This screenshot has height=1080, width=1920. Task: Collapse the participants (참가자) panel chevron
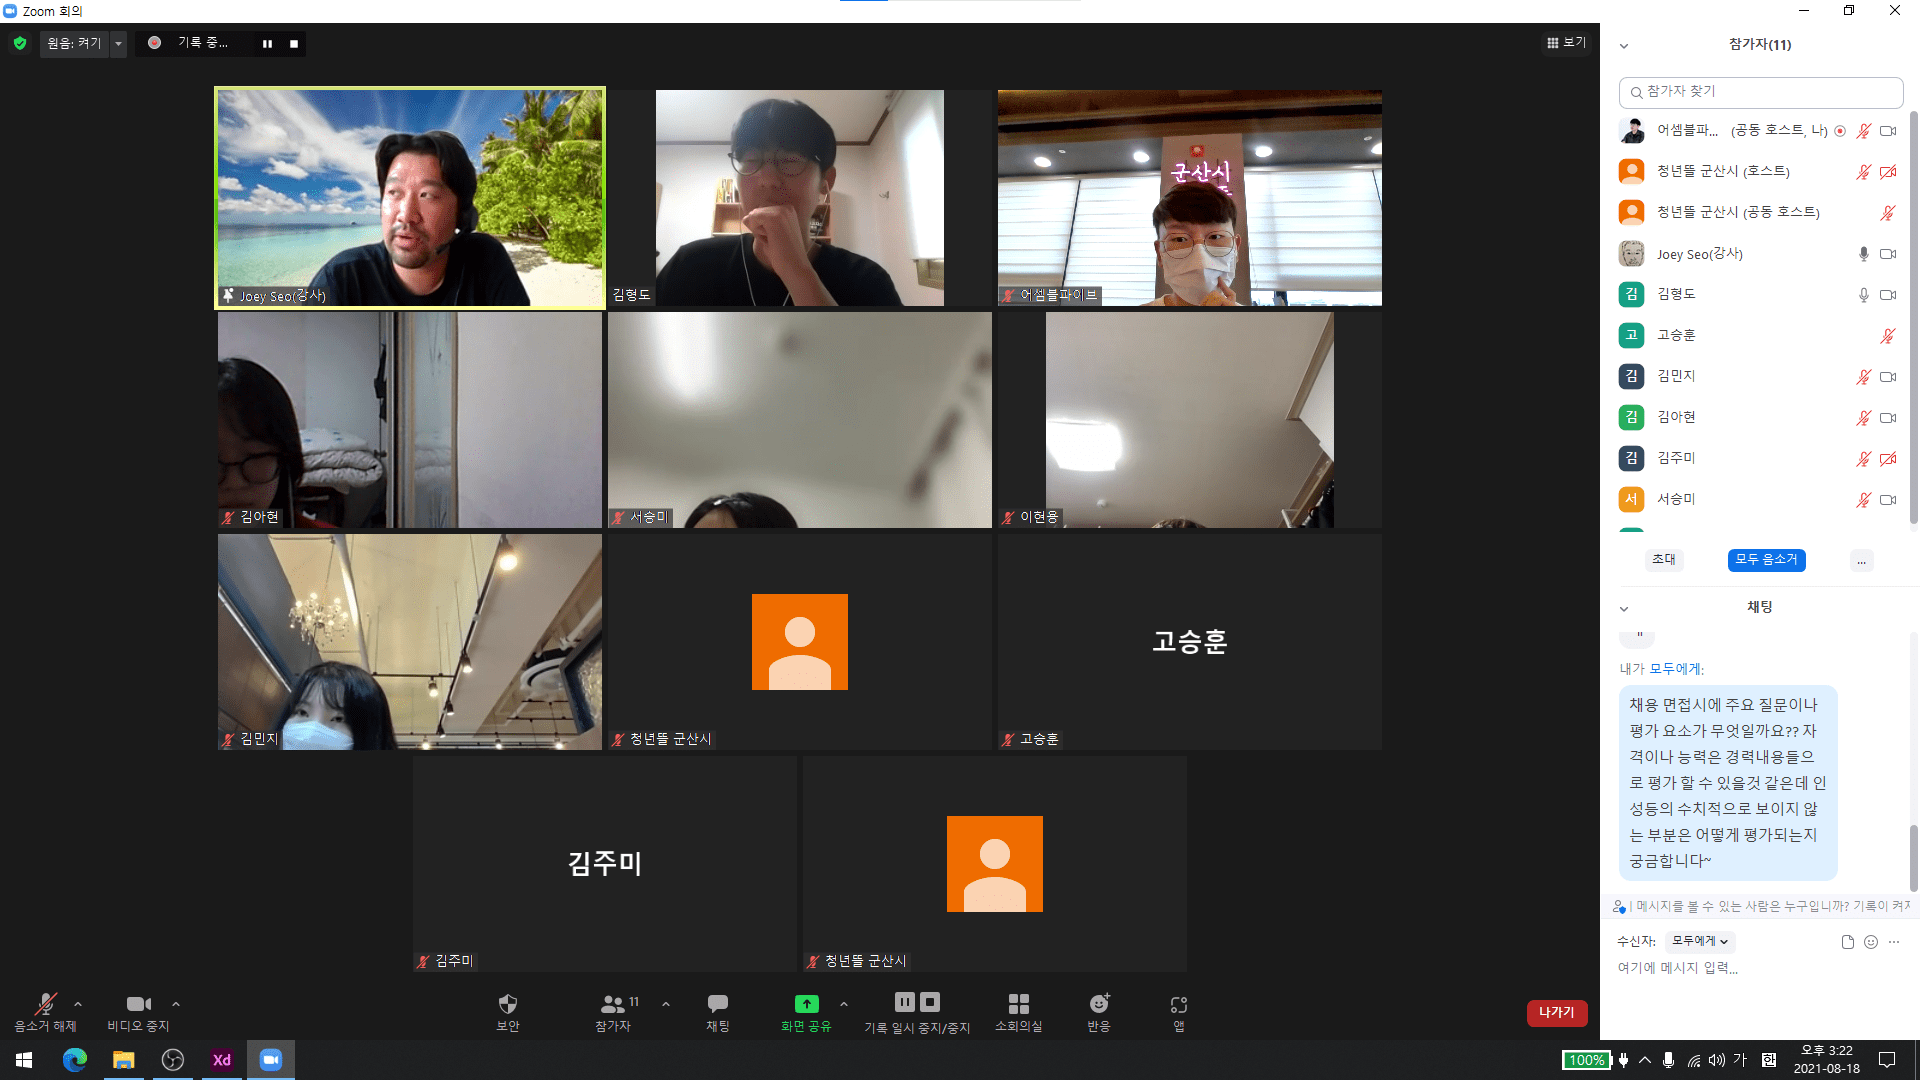[1624, 46]
